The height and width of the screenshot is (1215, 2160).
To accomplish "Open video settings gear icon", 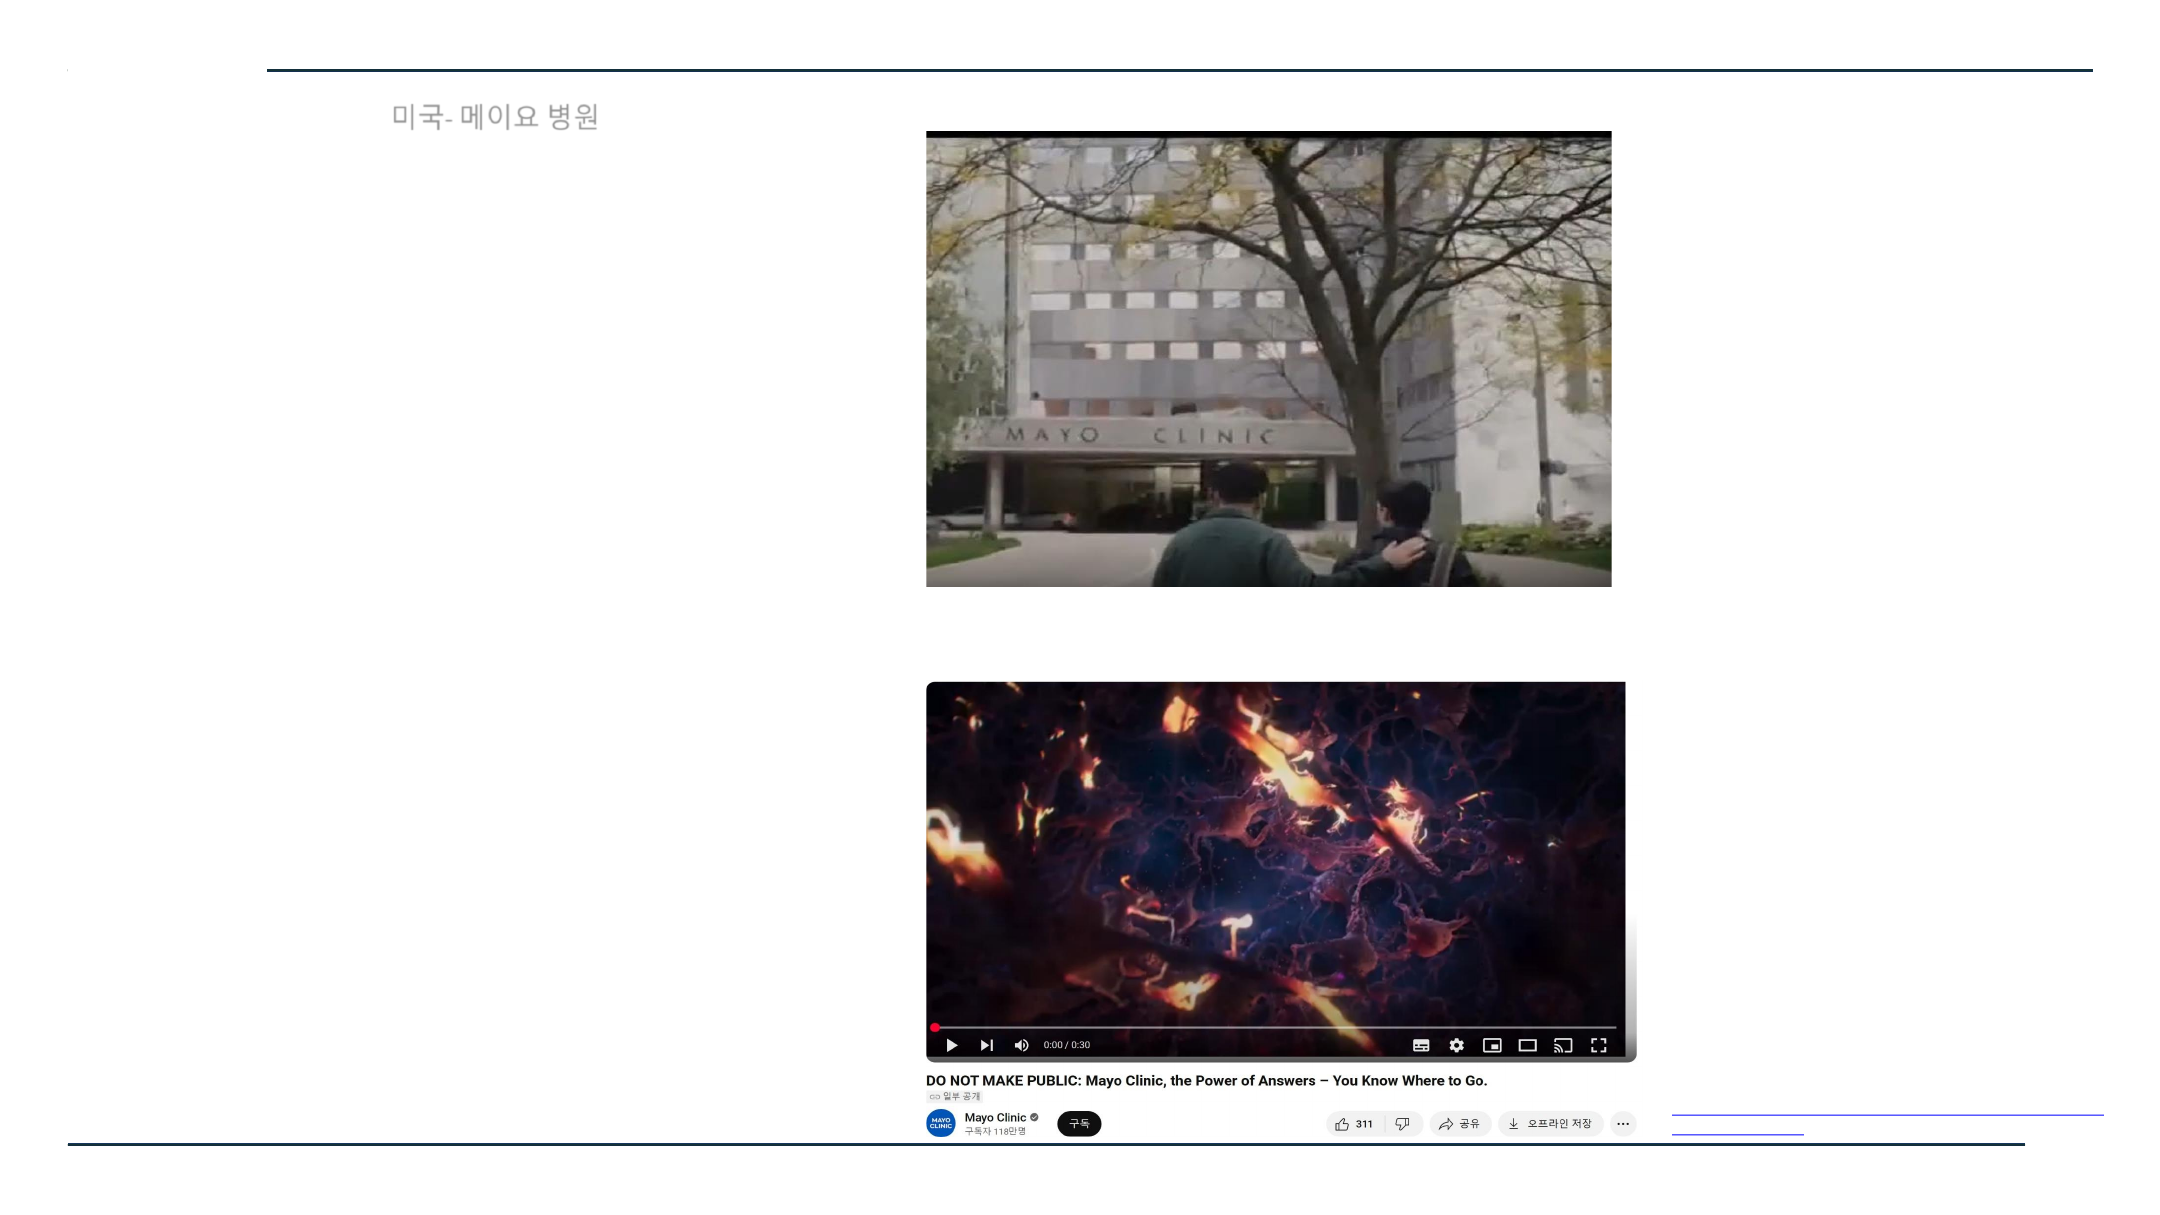I will coord(1457,1045).
